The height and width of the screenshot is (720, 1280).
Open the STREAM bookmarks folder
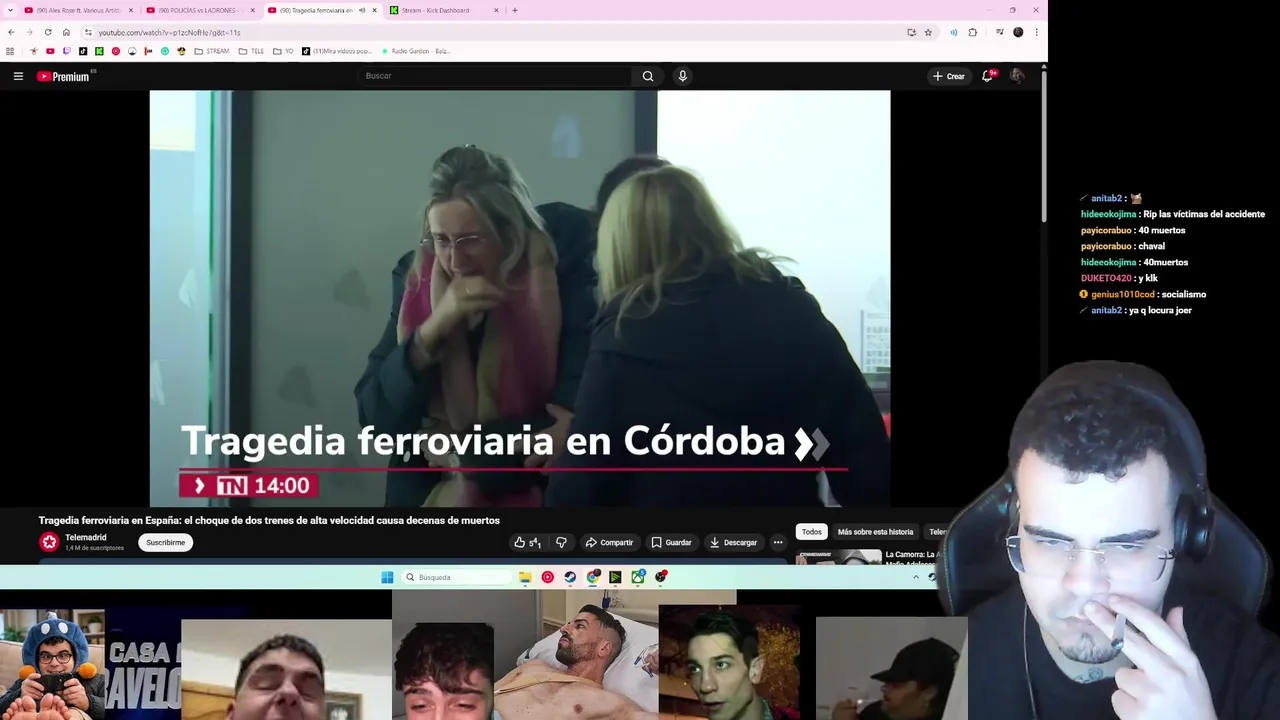tap(211, 51)
